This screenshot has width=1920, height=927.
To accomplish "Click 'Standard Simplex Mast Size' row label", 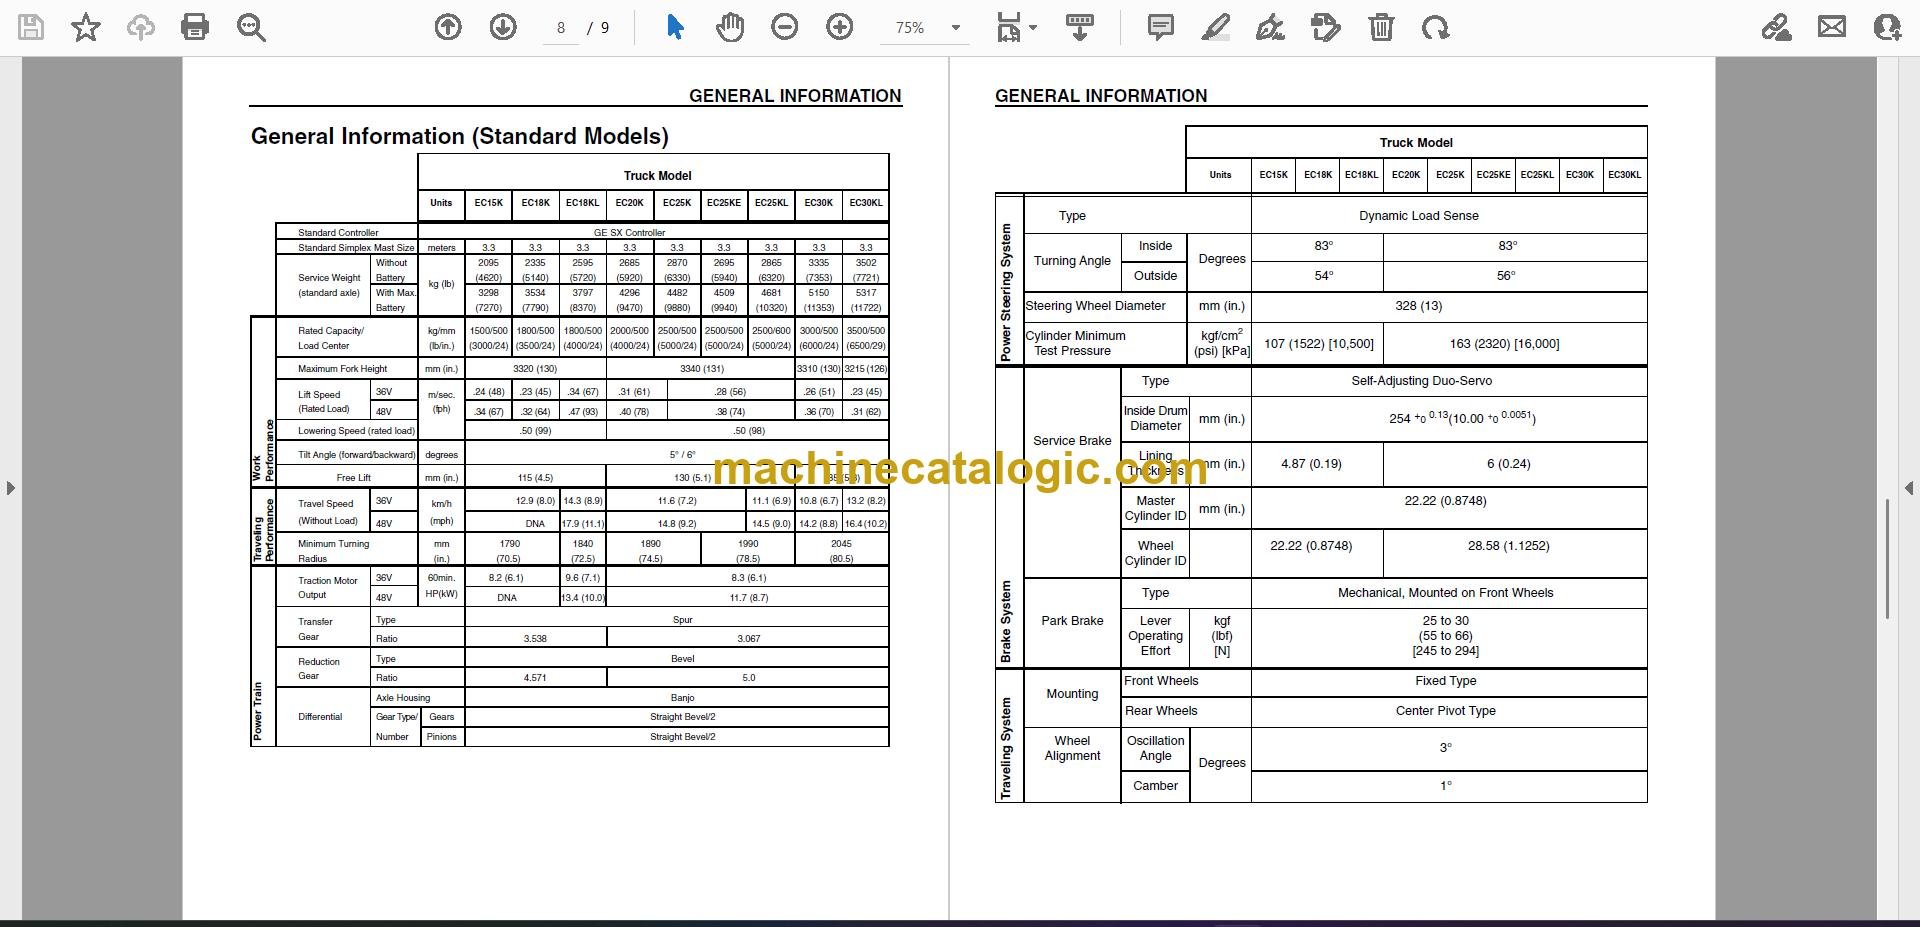I will point(356,248).
